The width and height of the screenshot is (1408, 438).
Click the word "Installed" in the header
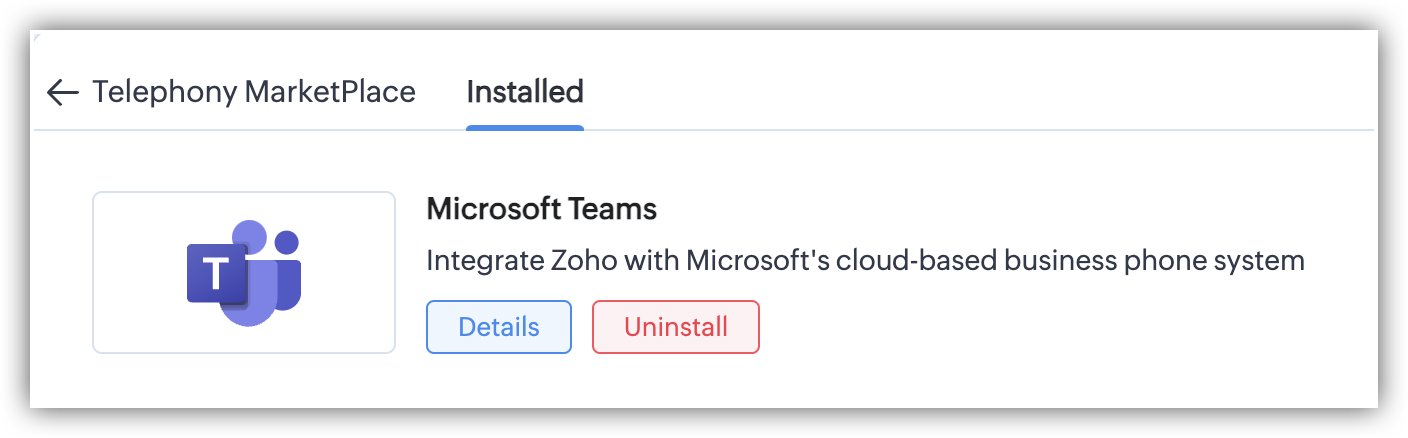point(524,92)
